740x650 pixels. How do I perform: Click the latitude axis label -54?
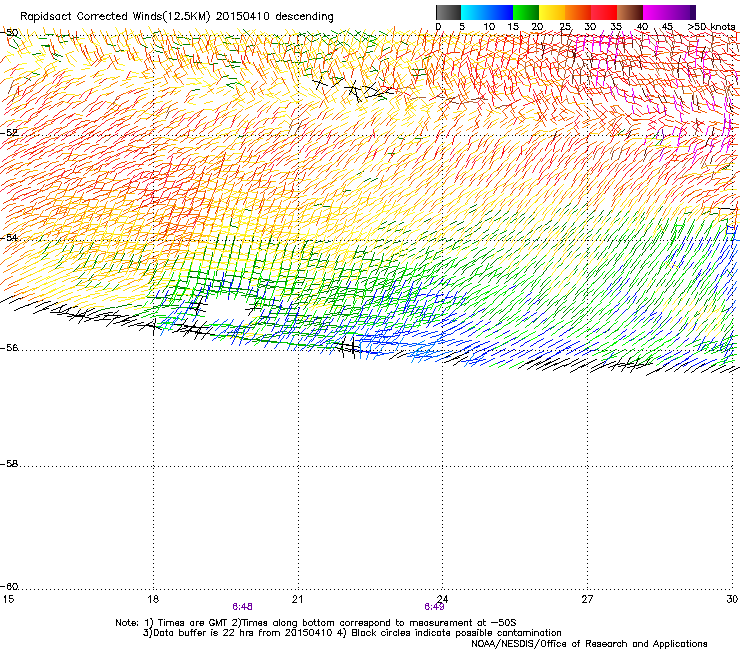coord(9,237)
